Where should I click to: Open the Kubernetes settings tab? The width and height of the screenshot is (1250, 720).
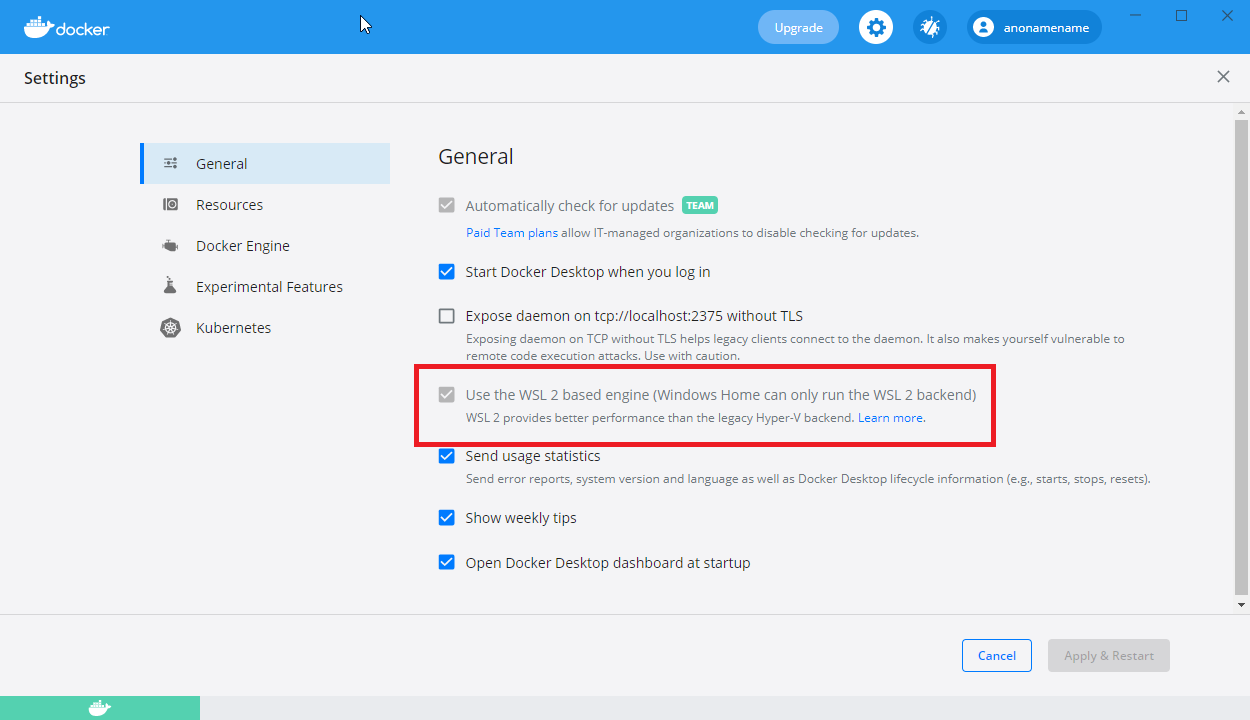(265, 327)
